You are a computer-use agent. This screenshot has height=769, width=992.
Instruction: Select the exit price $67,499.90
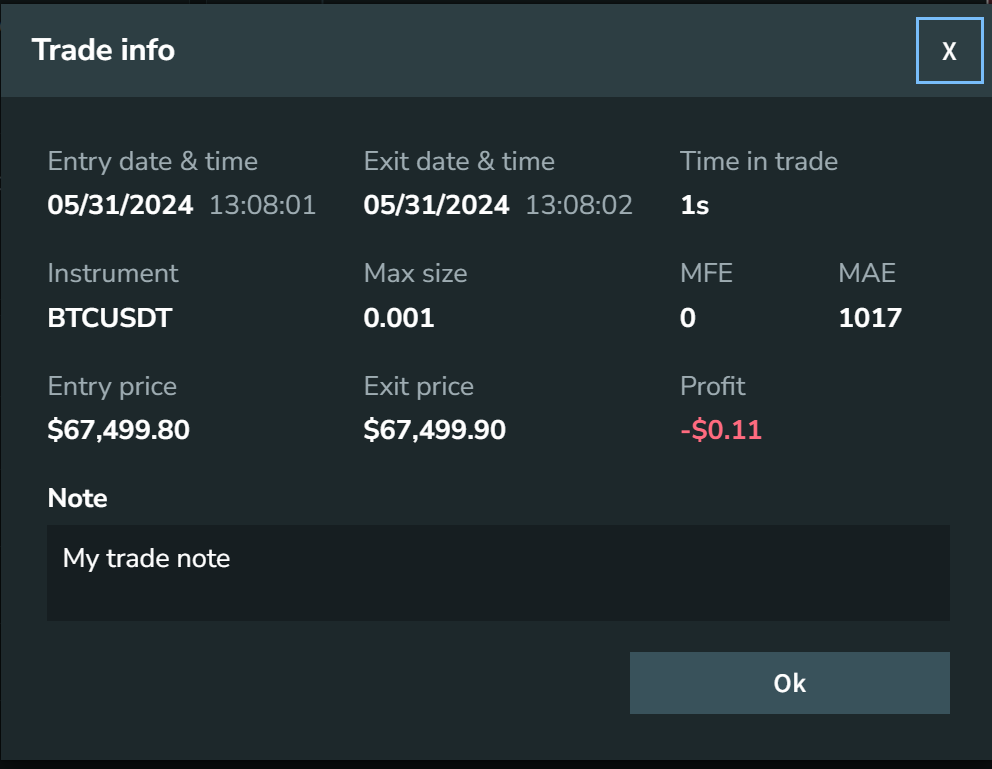[x=434, y=429]
